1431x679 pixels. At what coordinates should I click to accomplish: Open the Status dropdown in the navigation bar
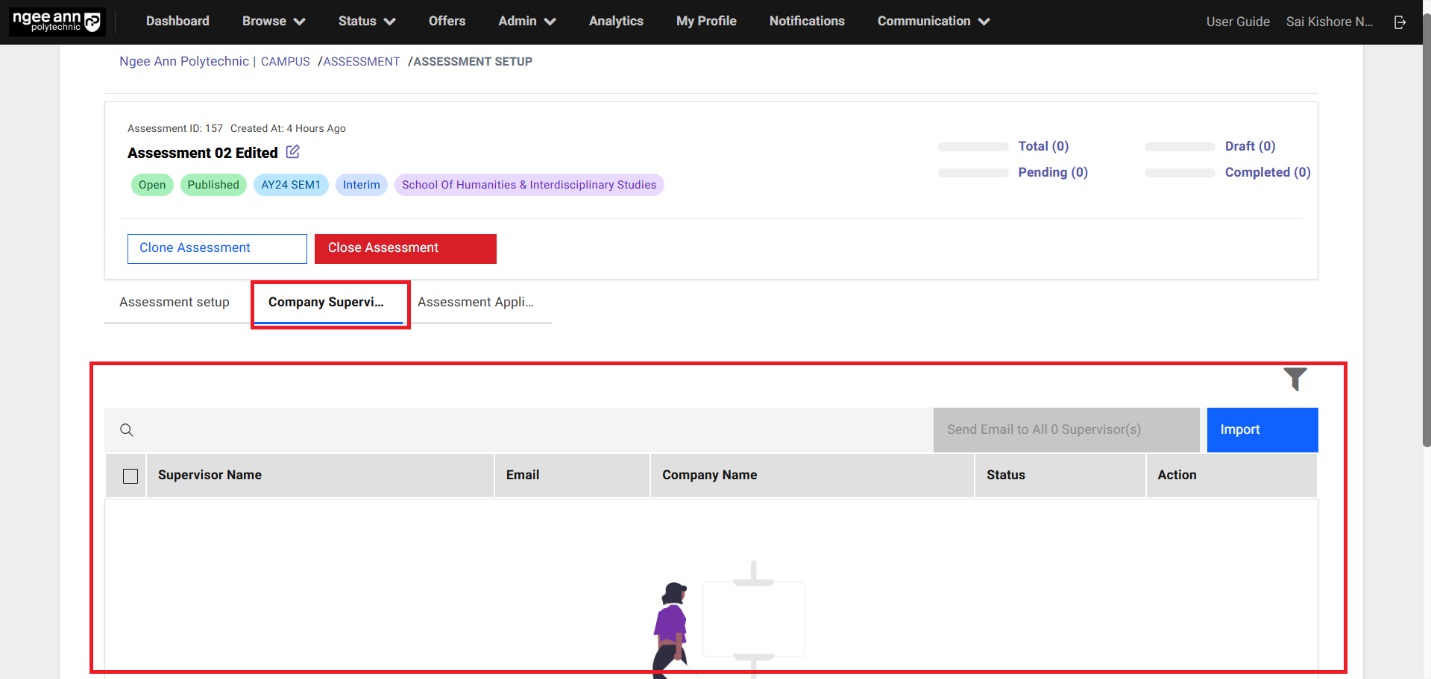366,21
